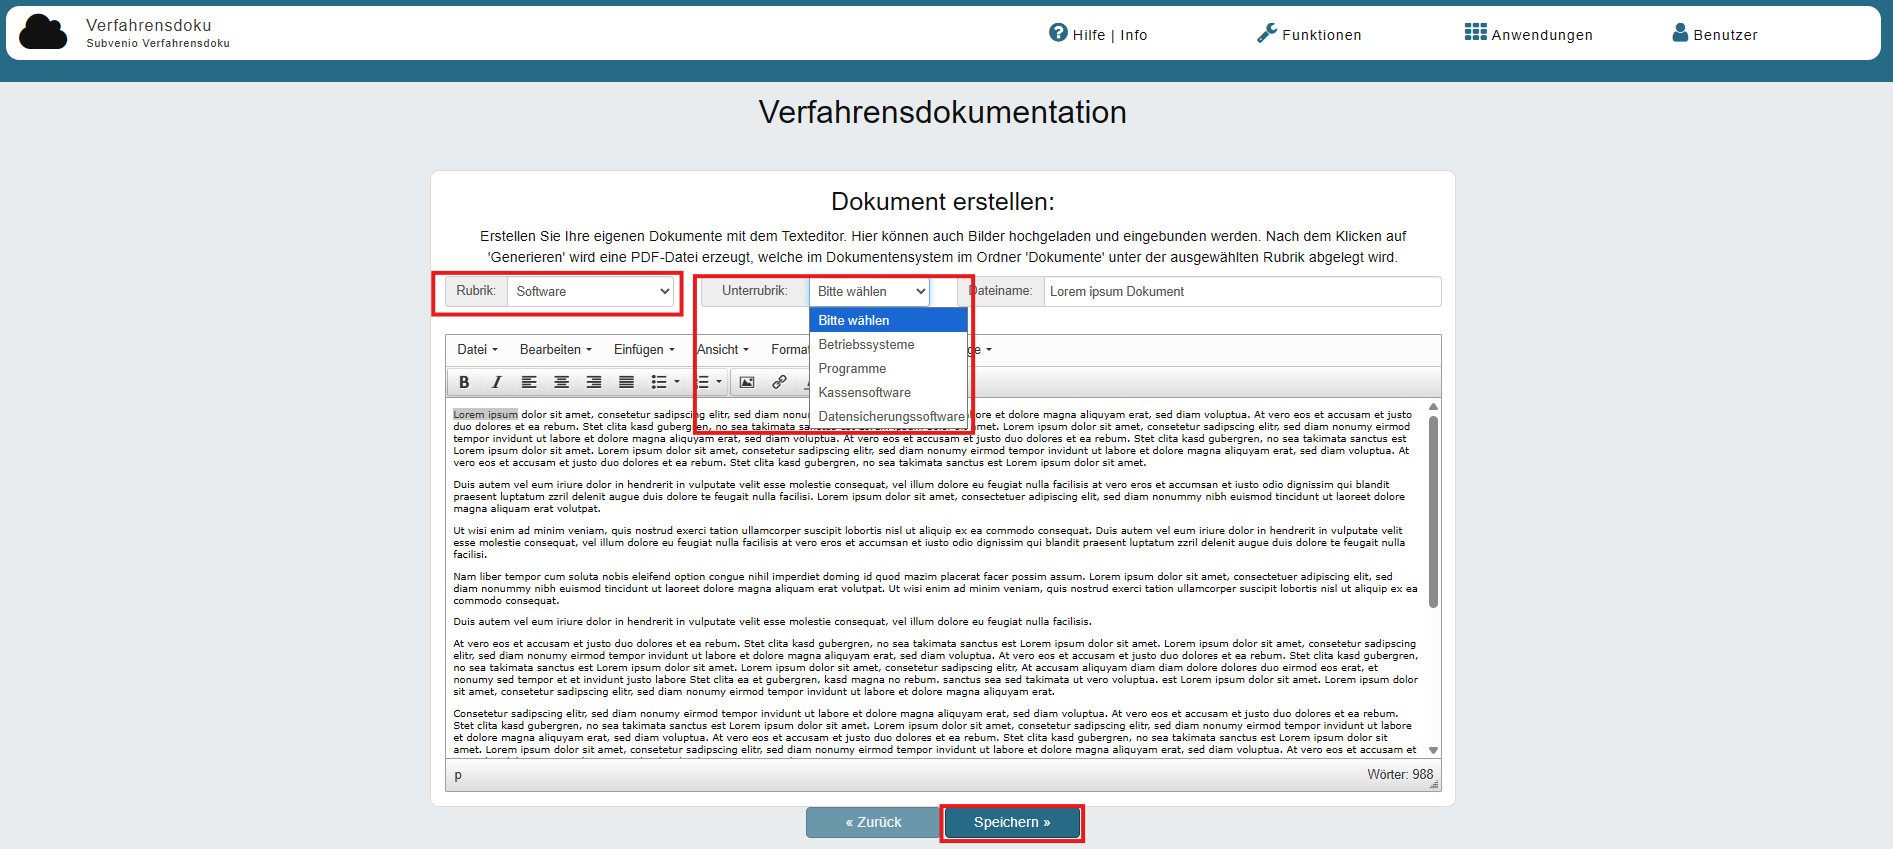Click the Hilfe question mark icon
The image size is (1893, 849).
[x=1058, y=32]
